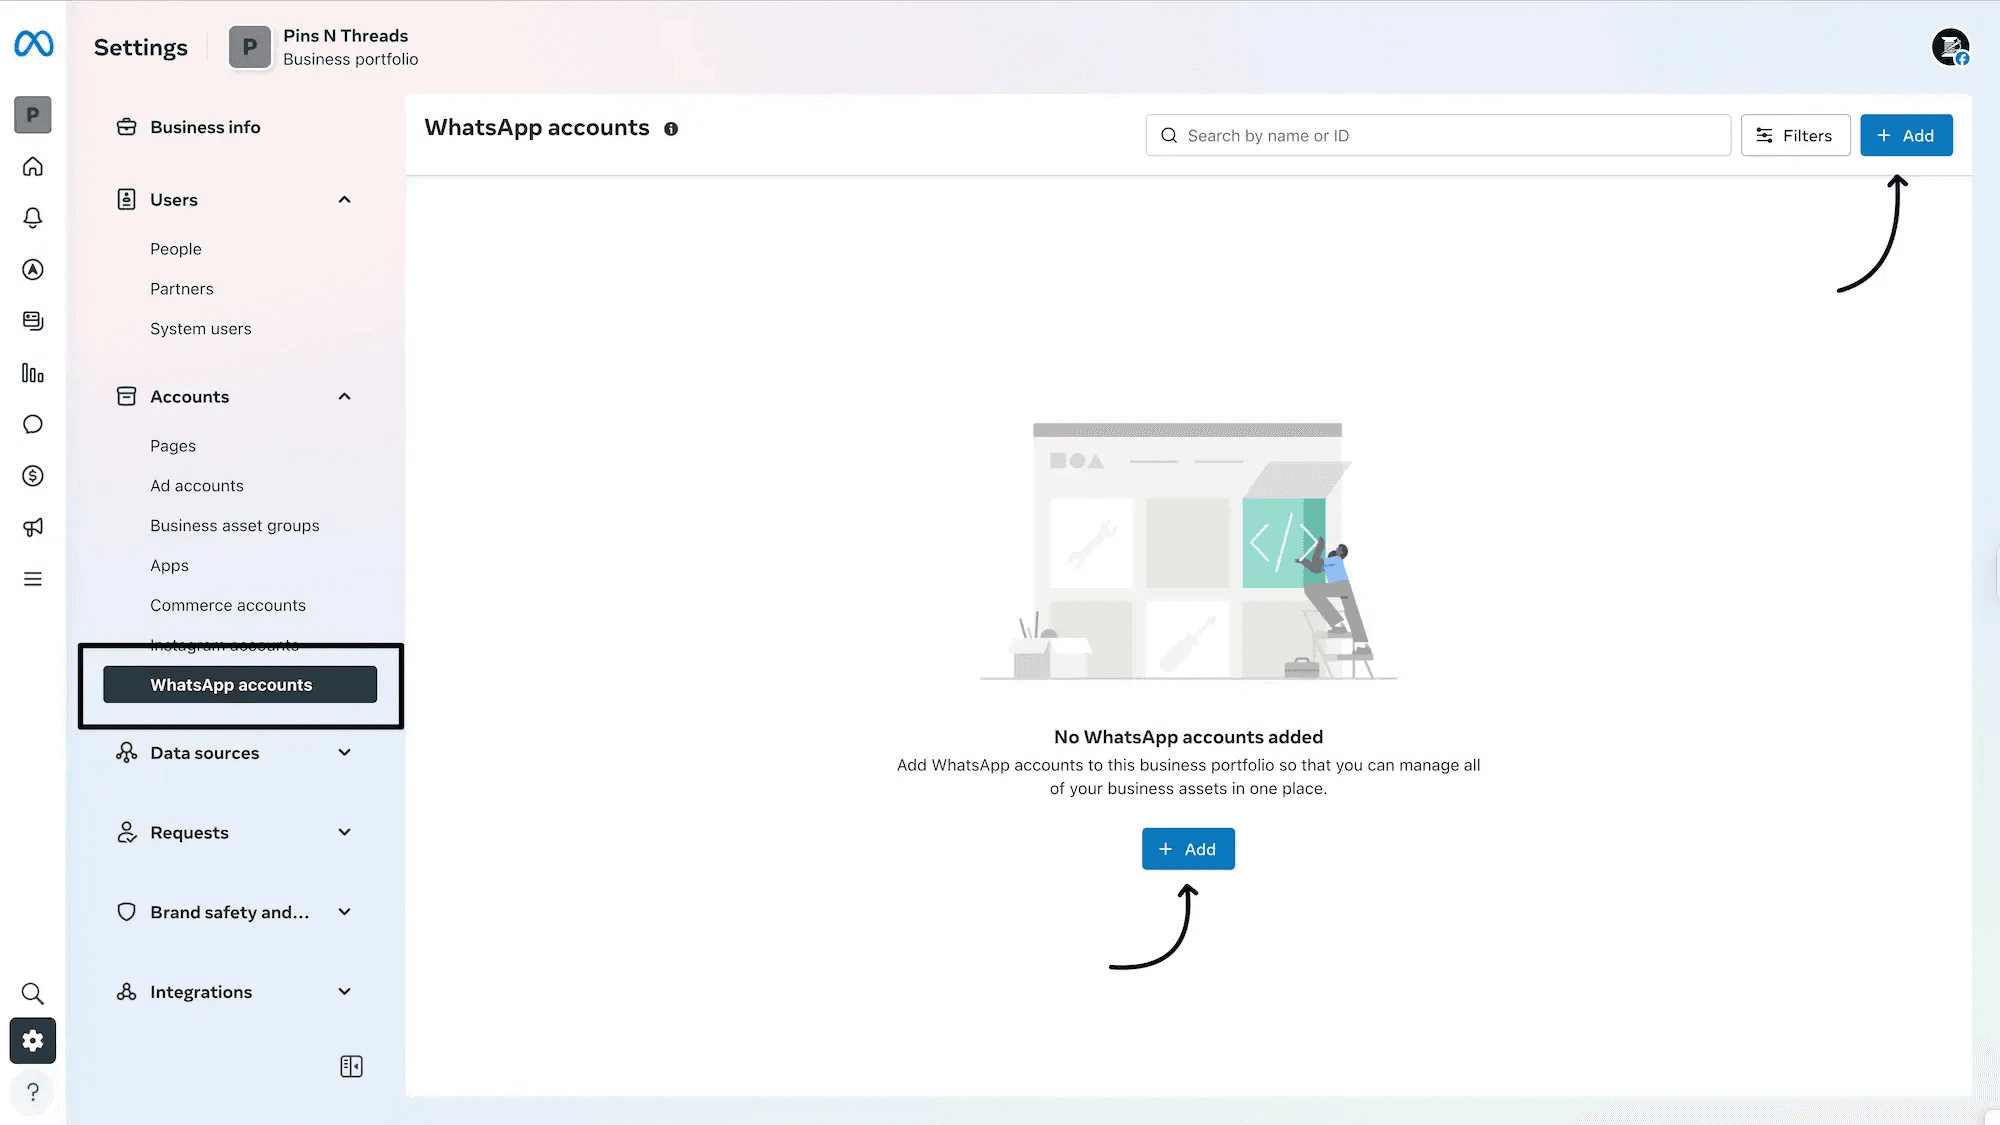Select WhatsApp accounts menu item
Viewport: 2000px width, 1125px height.
click(240, 685)
